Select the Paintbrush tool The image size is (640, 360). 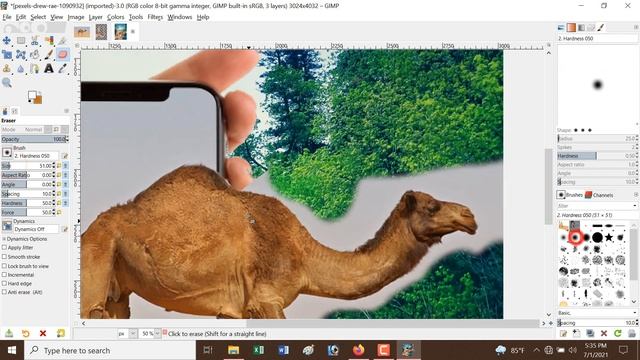click(x=49, y=54)
